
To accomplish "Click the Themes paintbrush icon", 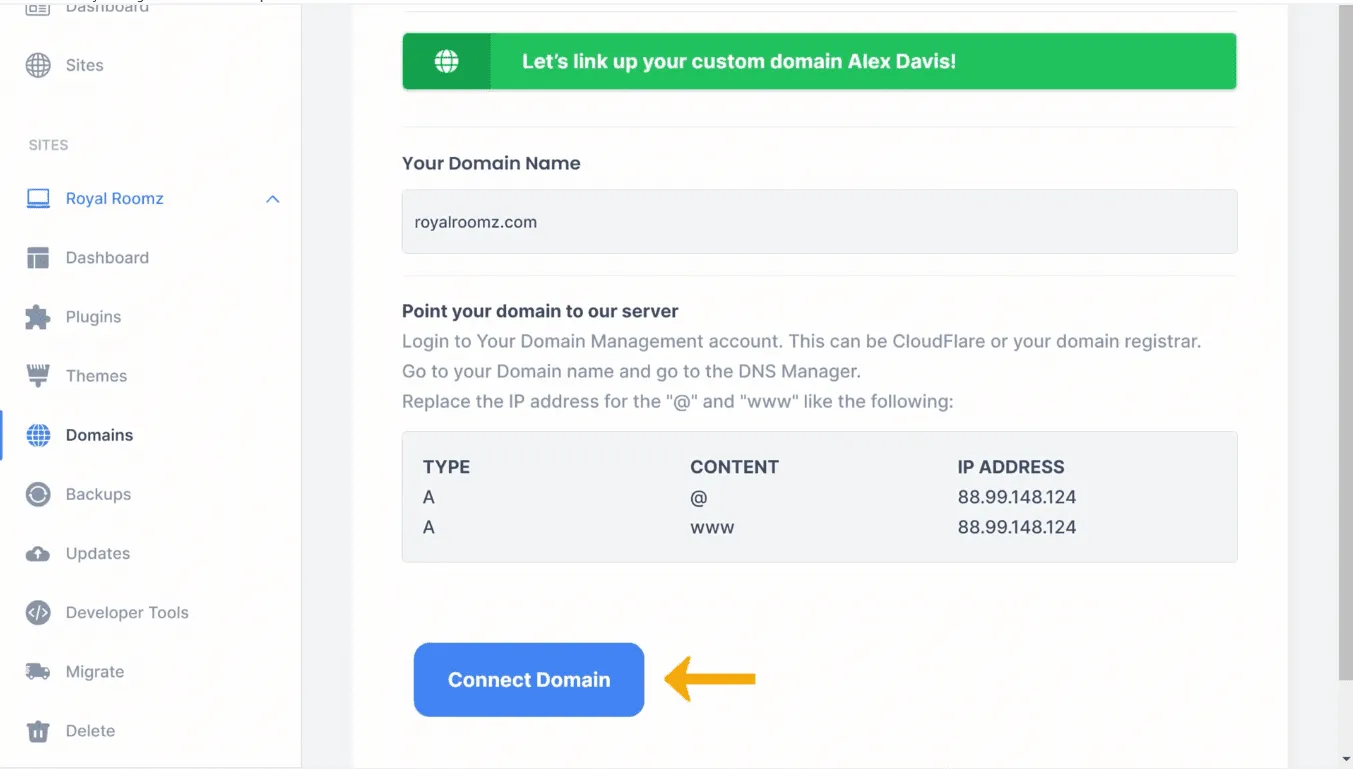I will point(38,376).
